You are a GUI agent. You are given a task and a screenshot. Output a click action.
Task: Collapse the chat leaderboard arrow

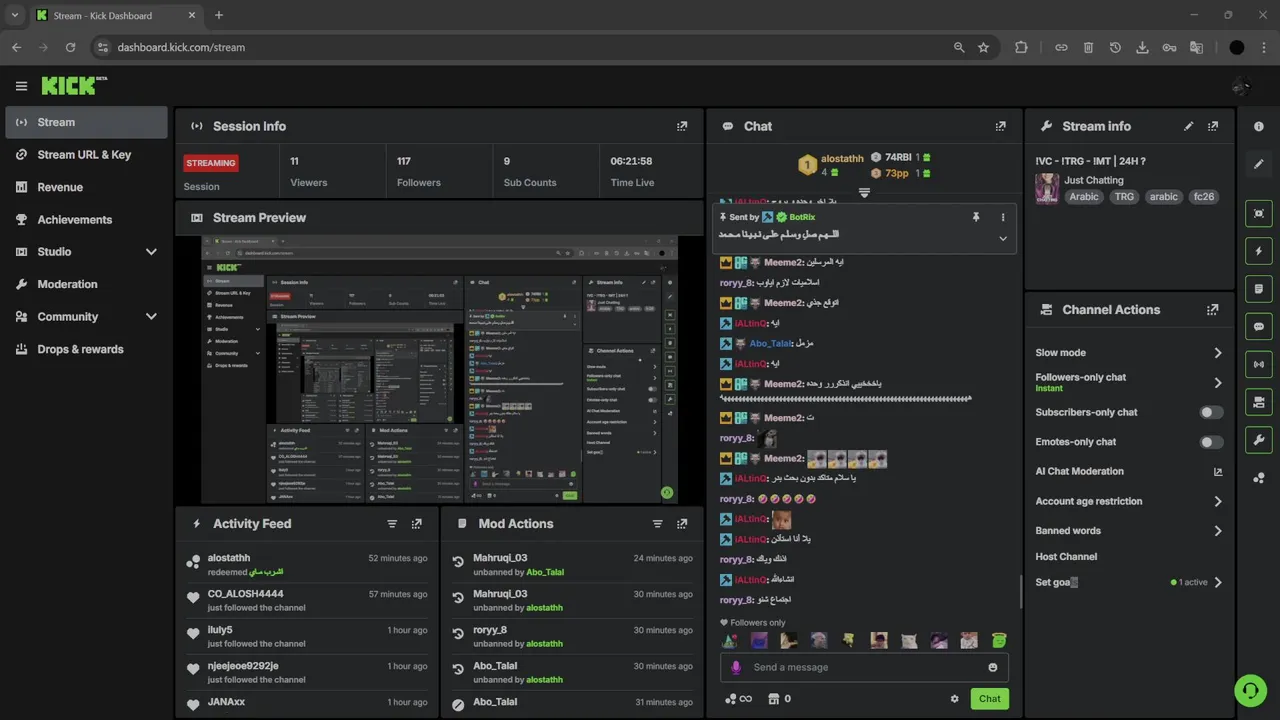tap(864, 192)
